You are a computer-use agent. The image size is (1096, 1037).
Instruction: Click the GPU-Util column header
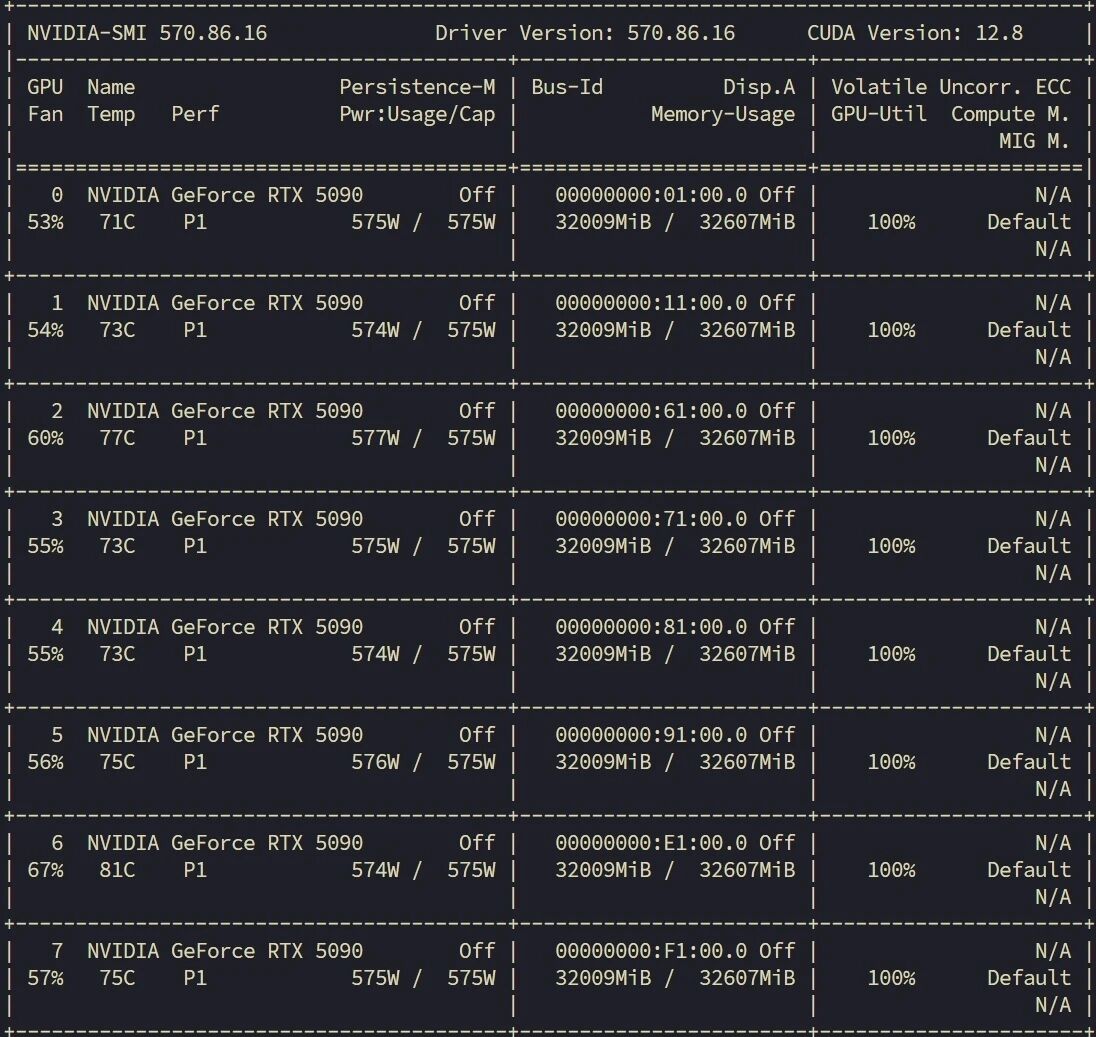pos(878,114)
